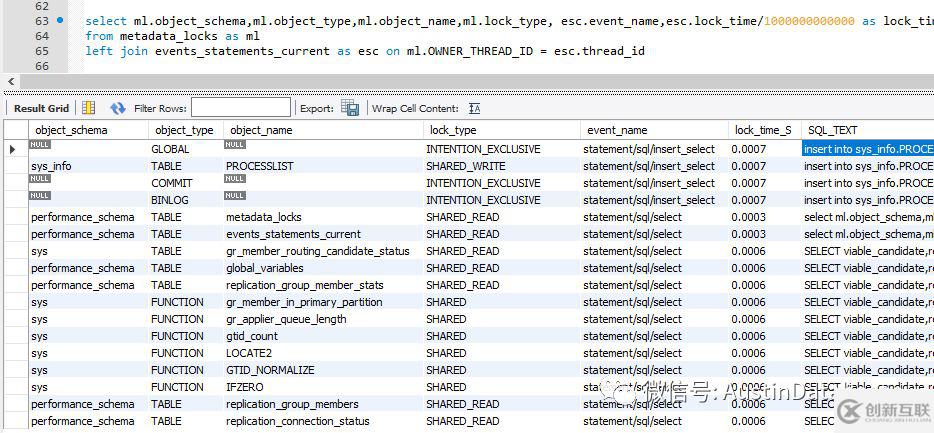Click the SQL_TEXT cell in the events_statements_current row

point(867,234)
